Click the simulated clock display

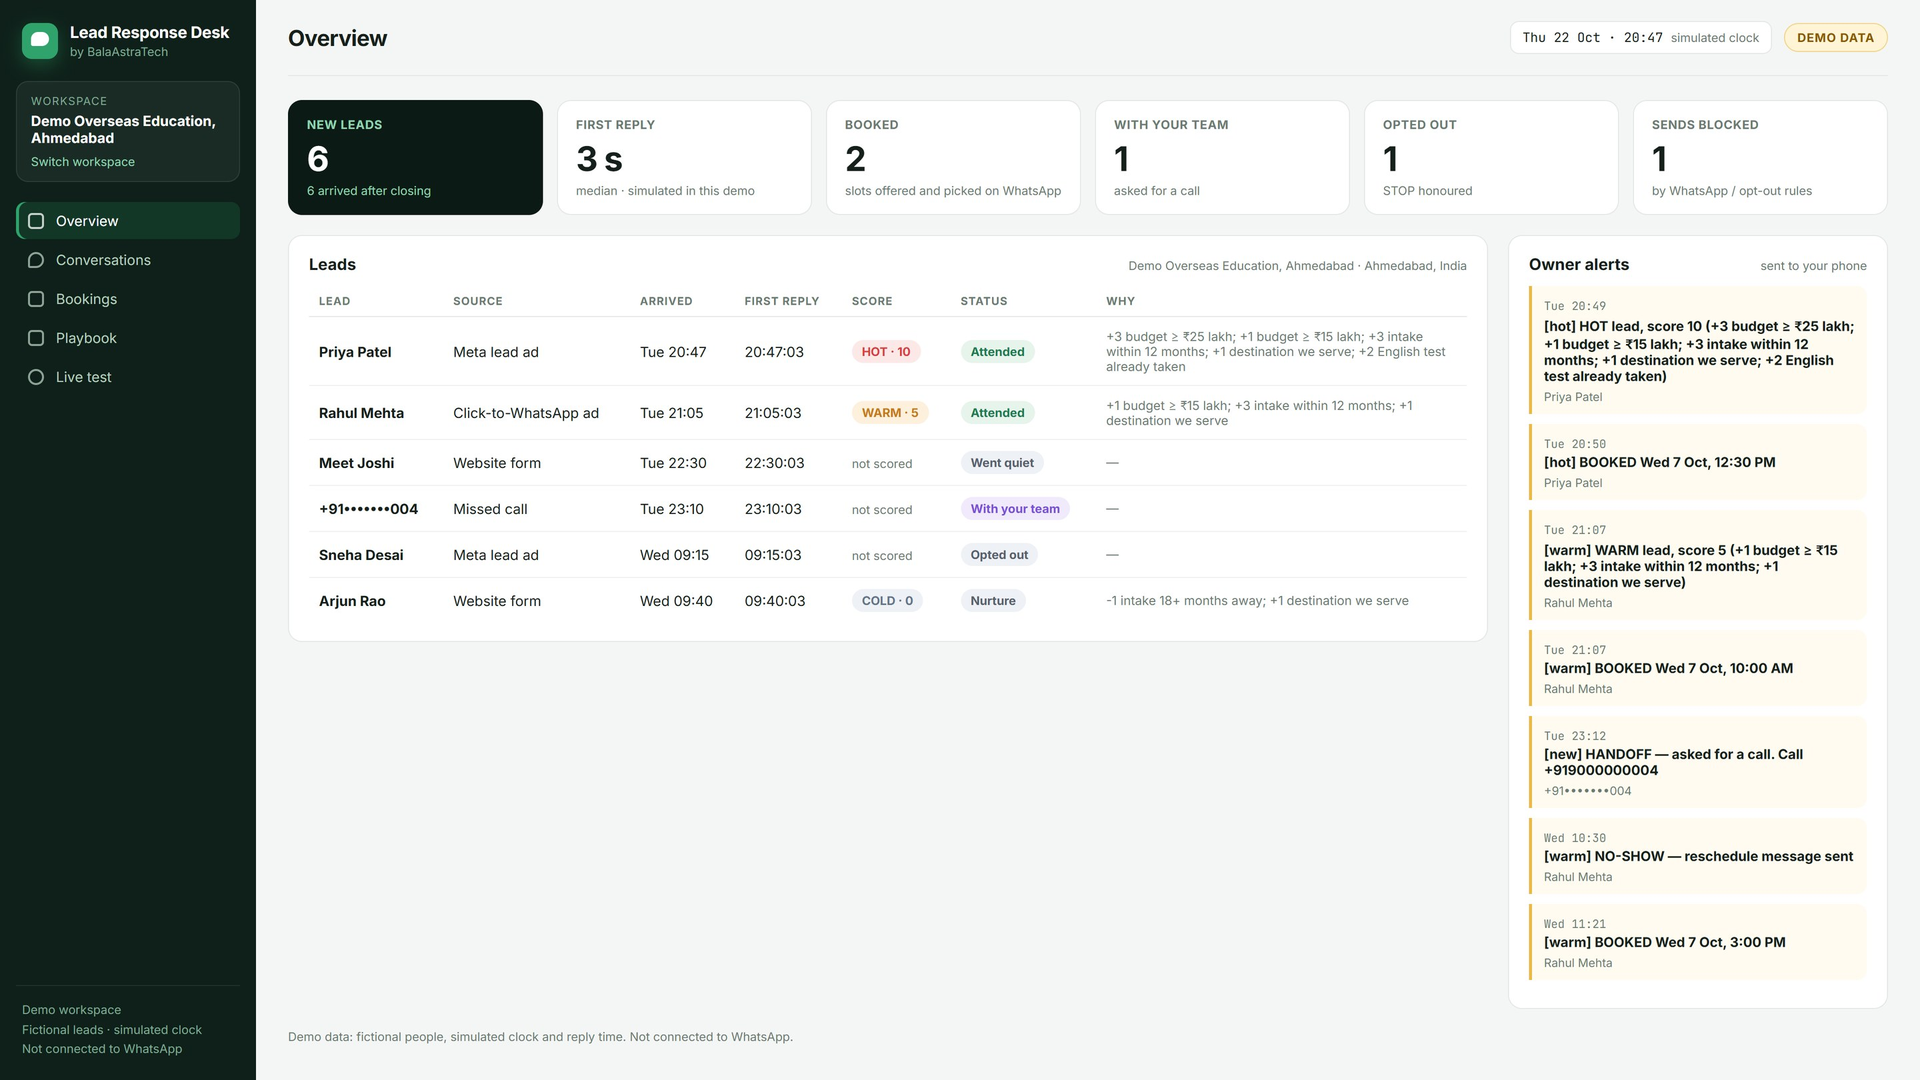(1640, 38)
